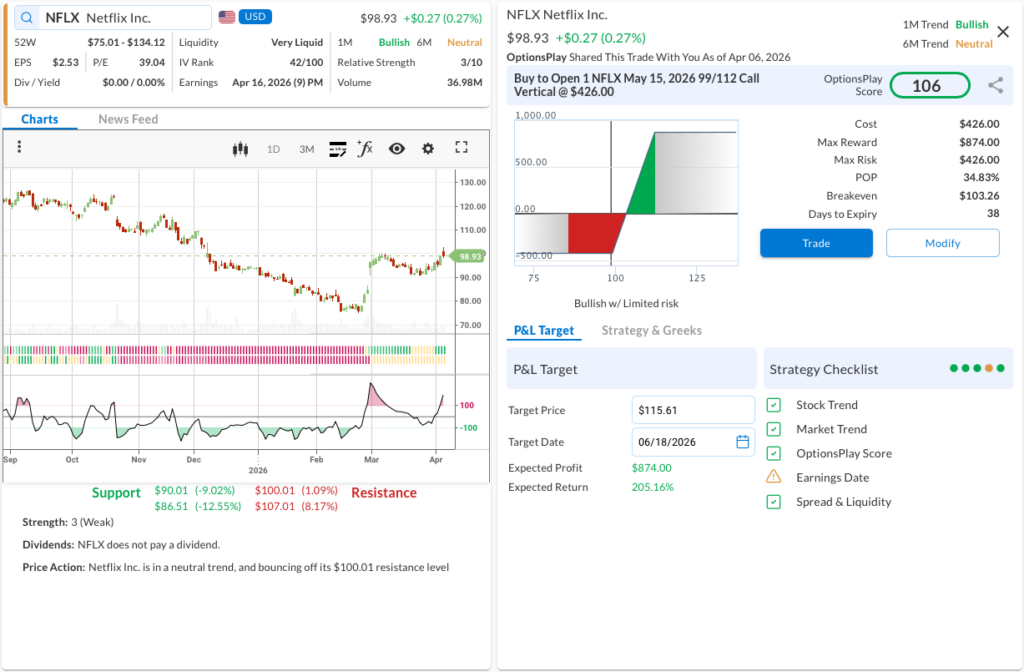Open the 1D interval dropdown
1024x672 pixels.
point(273,149)
